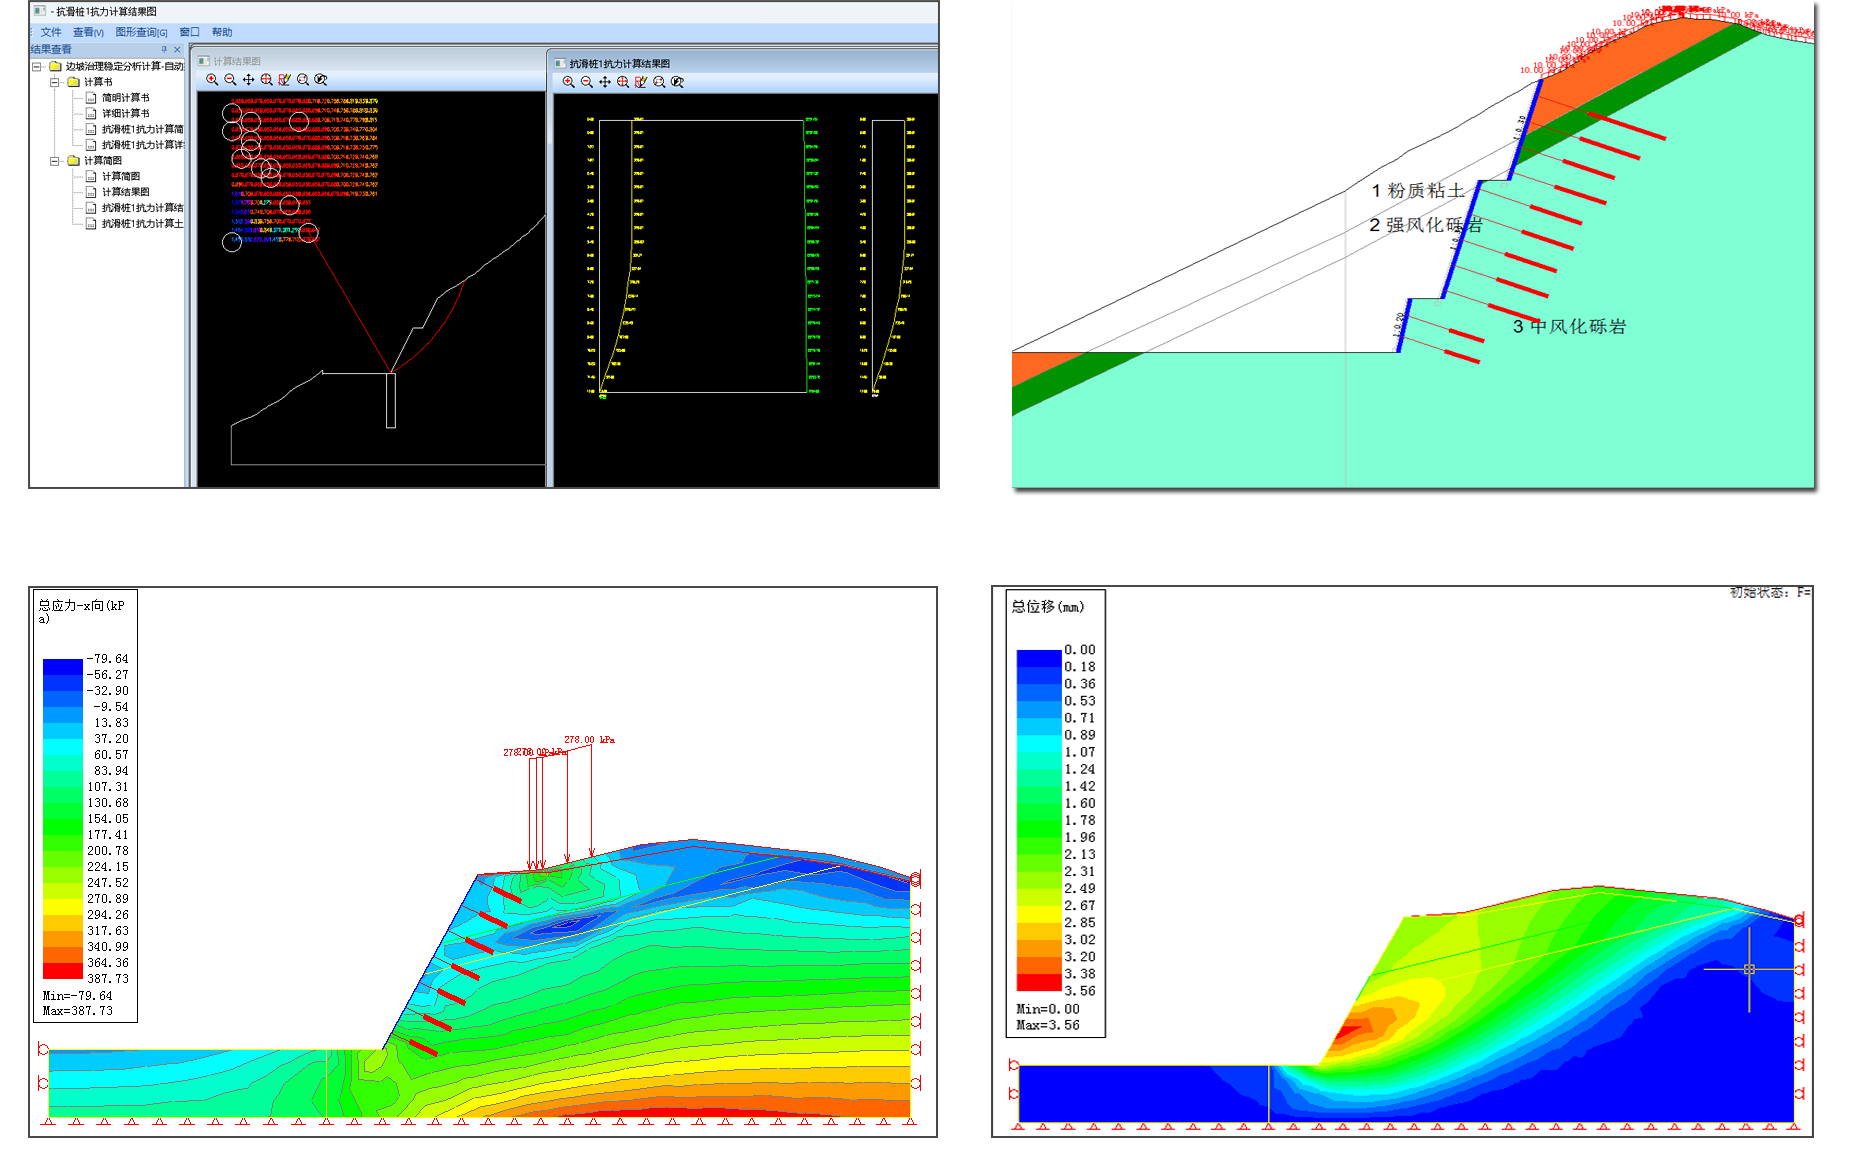Click crosshair zoom icon in 抗滑桩1抗力计算结果图 window

(x=623, y=82)
